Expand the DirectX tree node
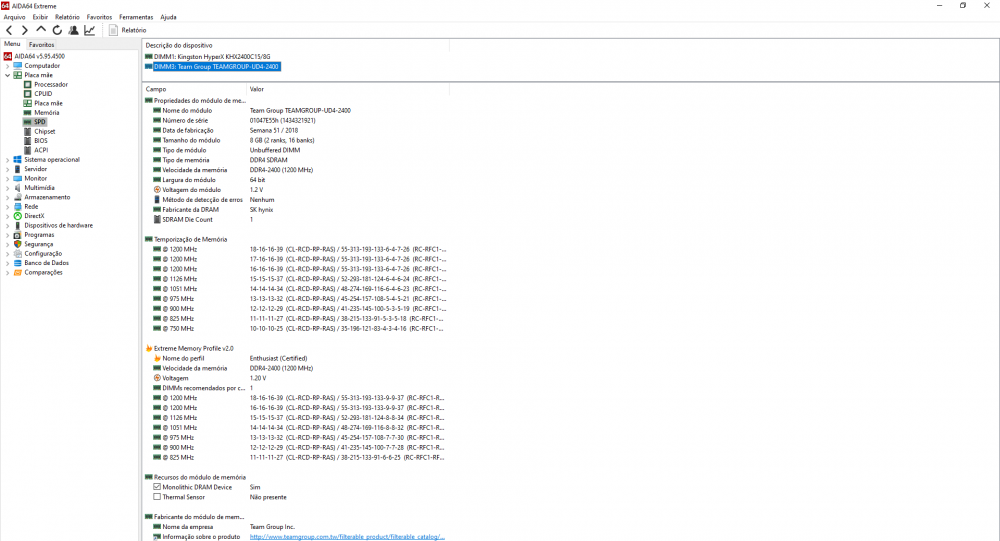 (x=7, y=216)
